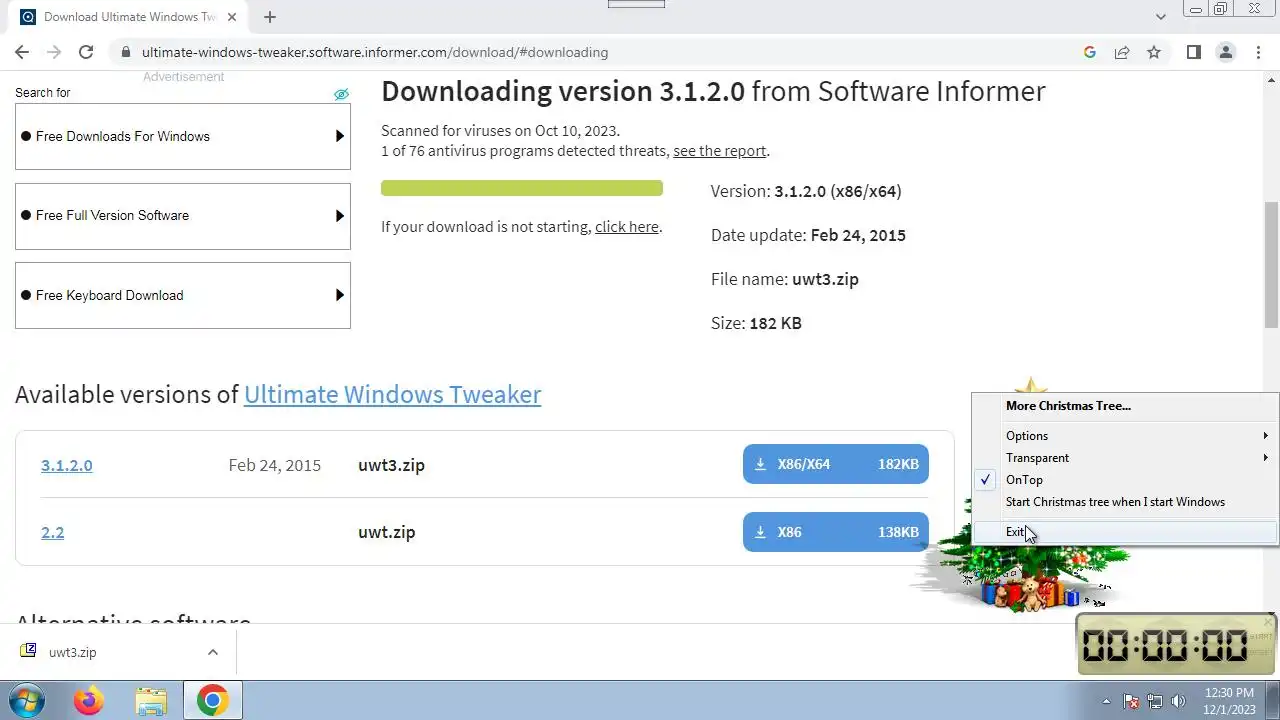Click uwt3.zip download file icon
The width and height of the screenshot is (1280, 720).
pyautogui.click(x=28, y=651)
